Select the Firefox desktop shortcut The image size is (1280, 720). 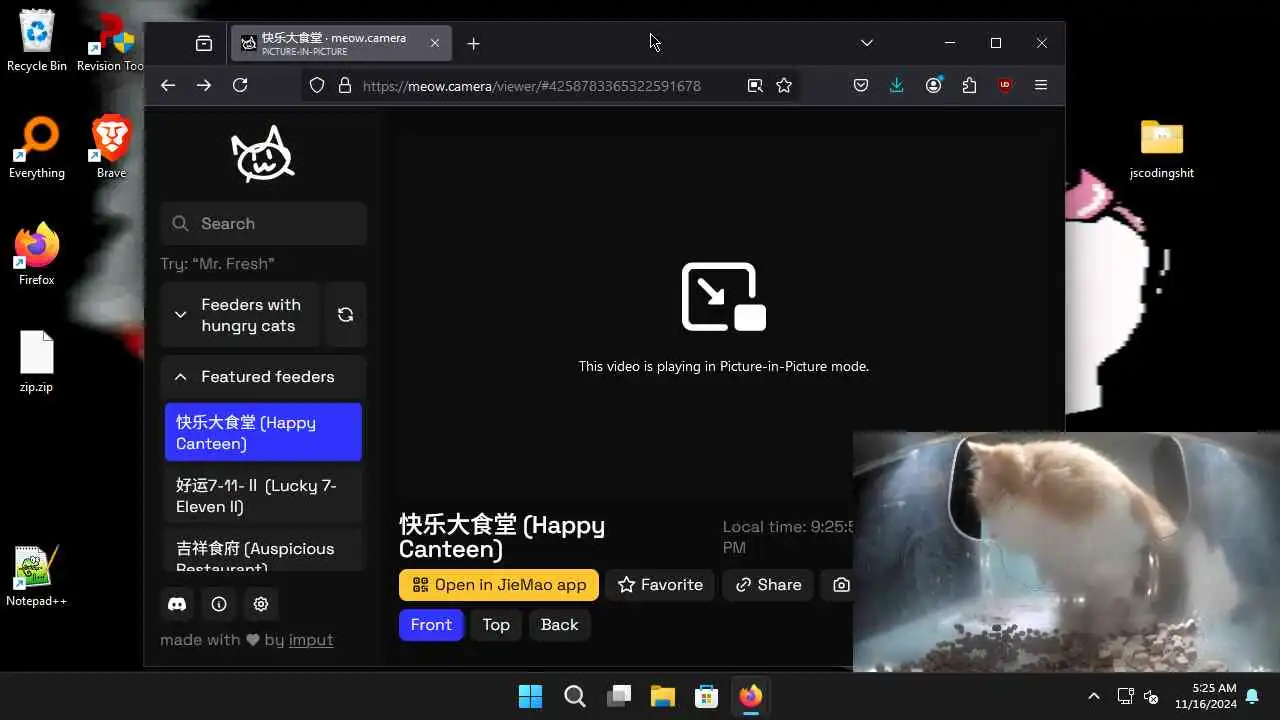point(37,255)
